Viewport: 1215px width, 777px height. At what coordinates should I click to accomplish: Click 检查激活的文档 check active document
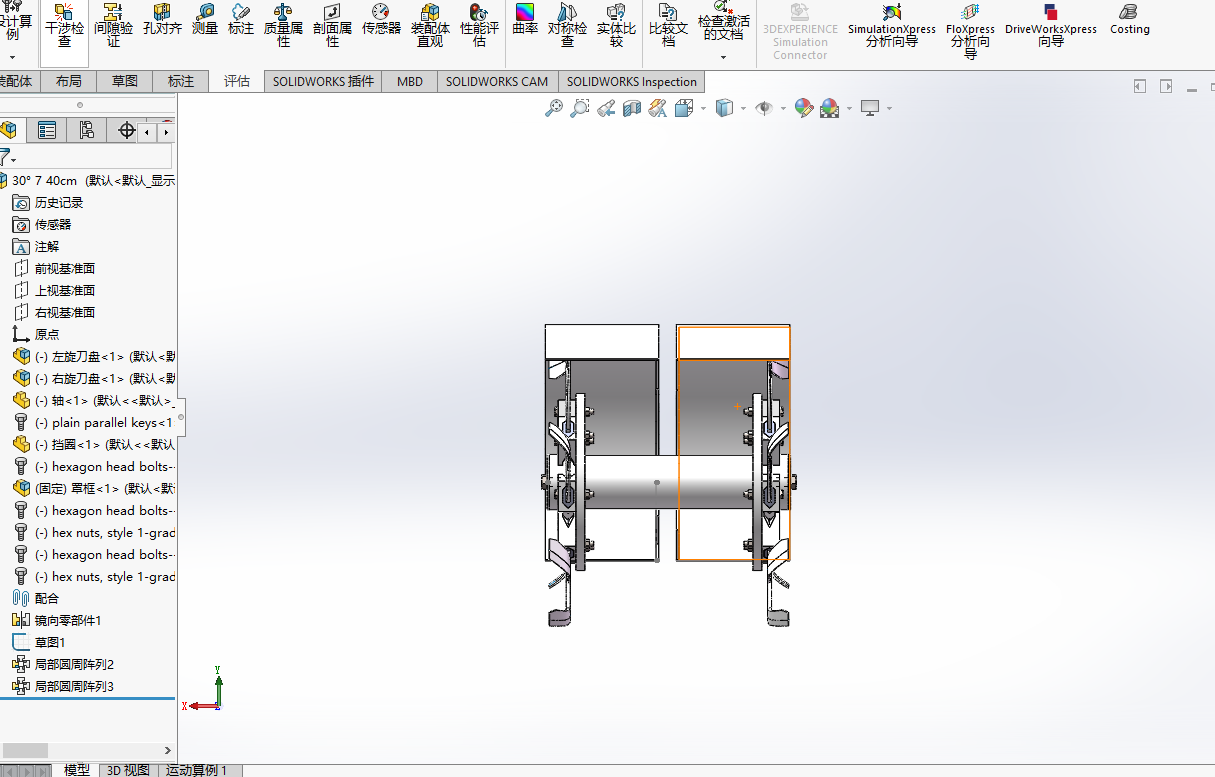[723, 22]
